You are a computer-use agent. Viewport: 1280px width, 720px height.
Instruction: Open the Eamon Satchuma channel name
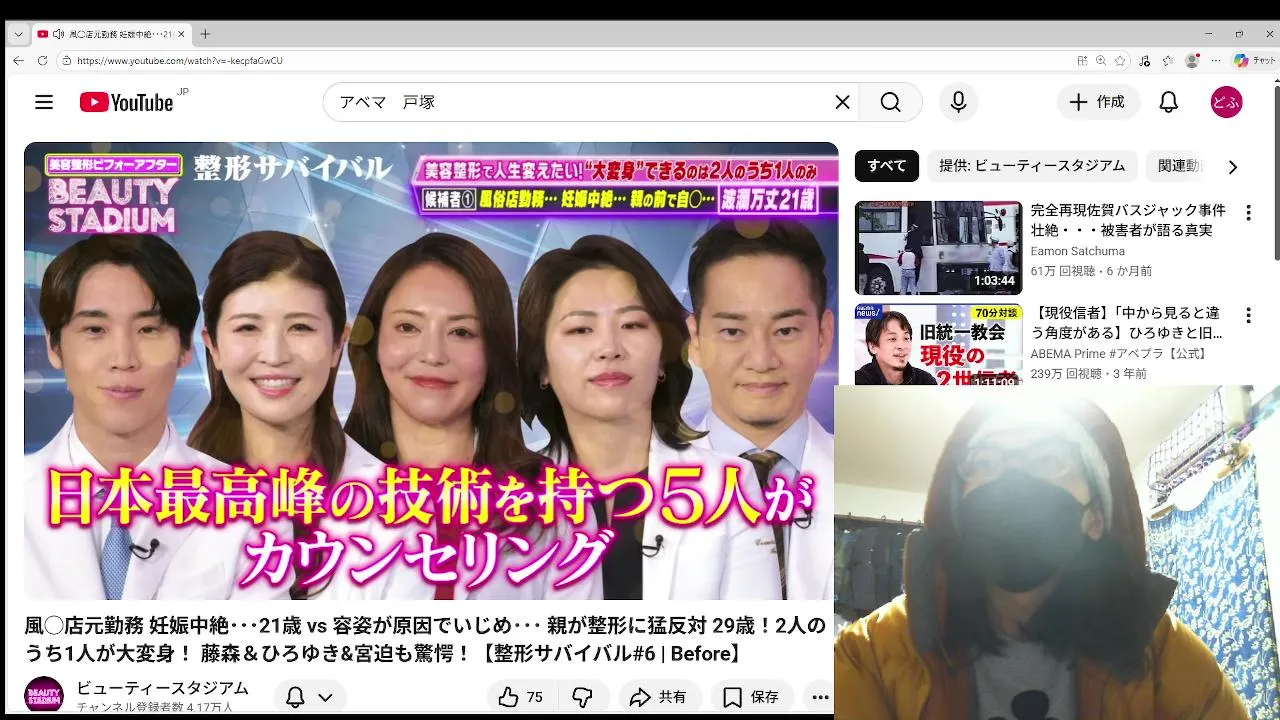1077,251
